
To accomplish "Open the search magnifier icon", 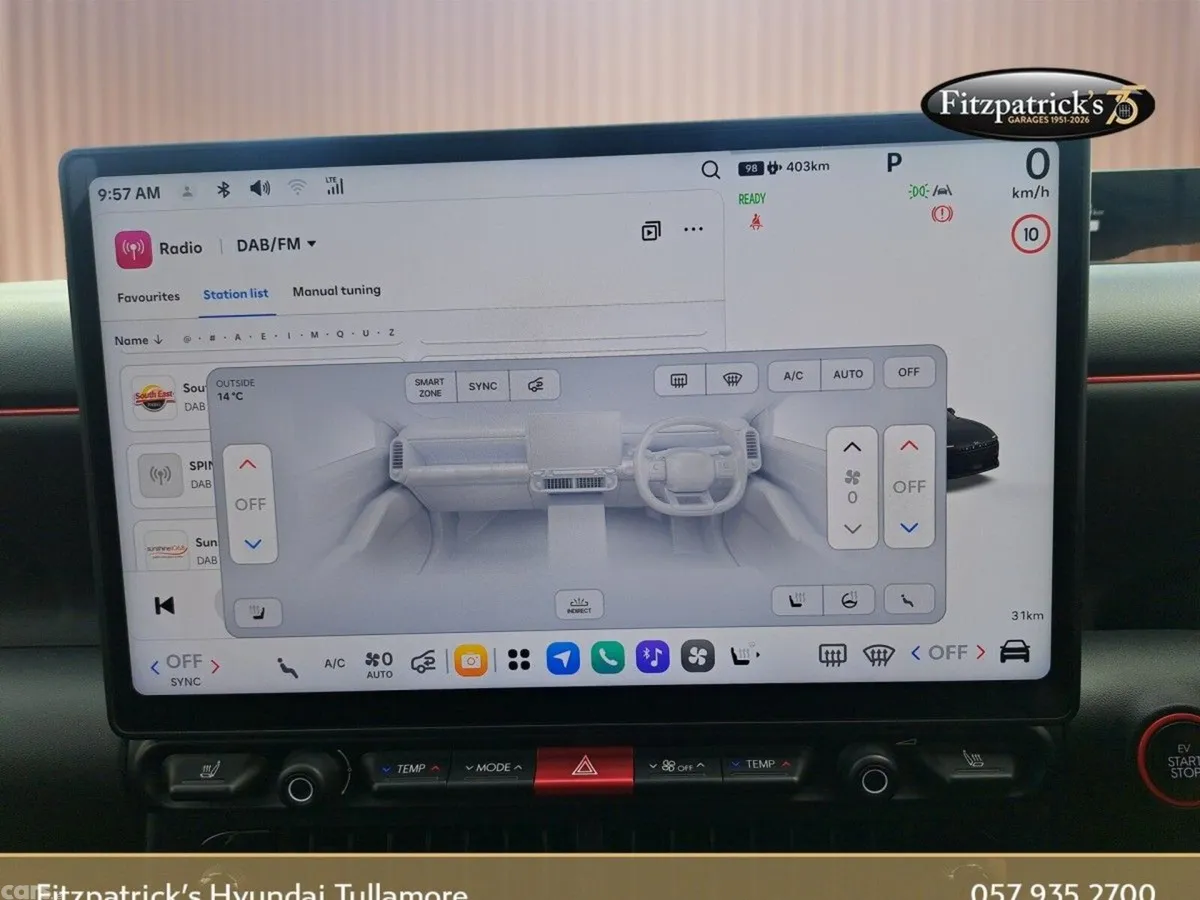I will (x=710, y=170).
